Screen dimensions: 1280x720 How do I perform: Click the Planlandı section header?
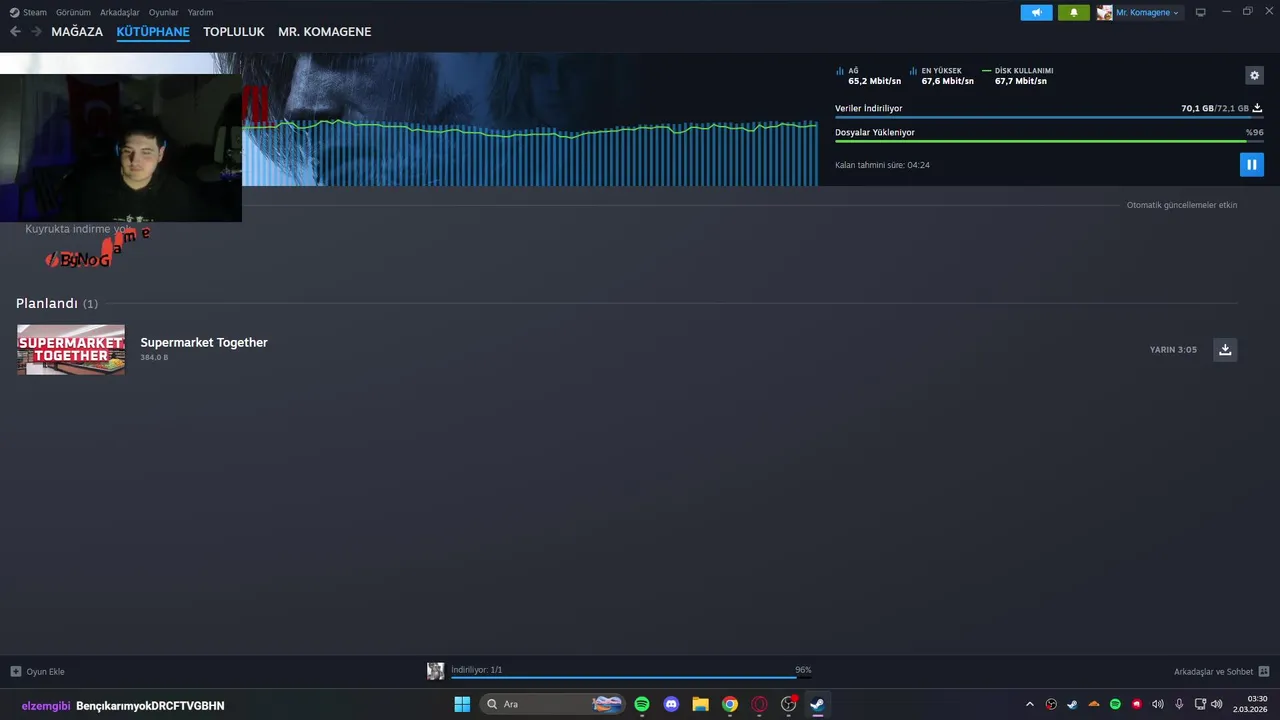pos(57,303)
